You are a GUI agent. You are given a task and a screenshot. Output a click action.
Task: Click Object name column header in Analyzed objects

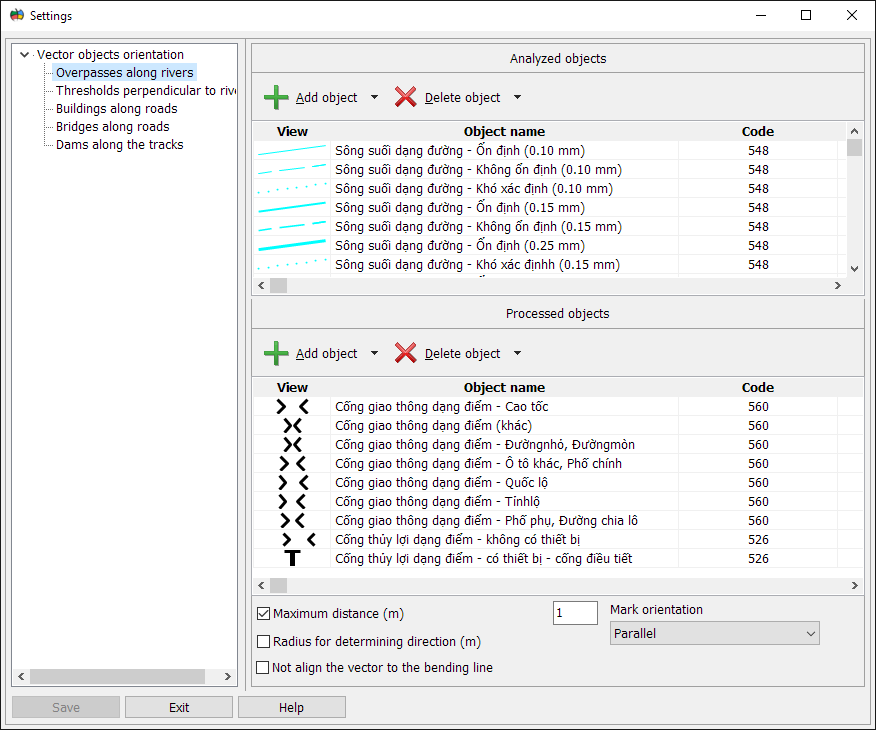point(504,131)
